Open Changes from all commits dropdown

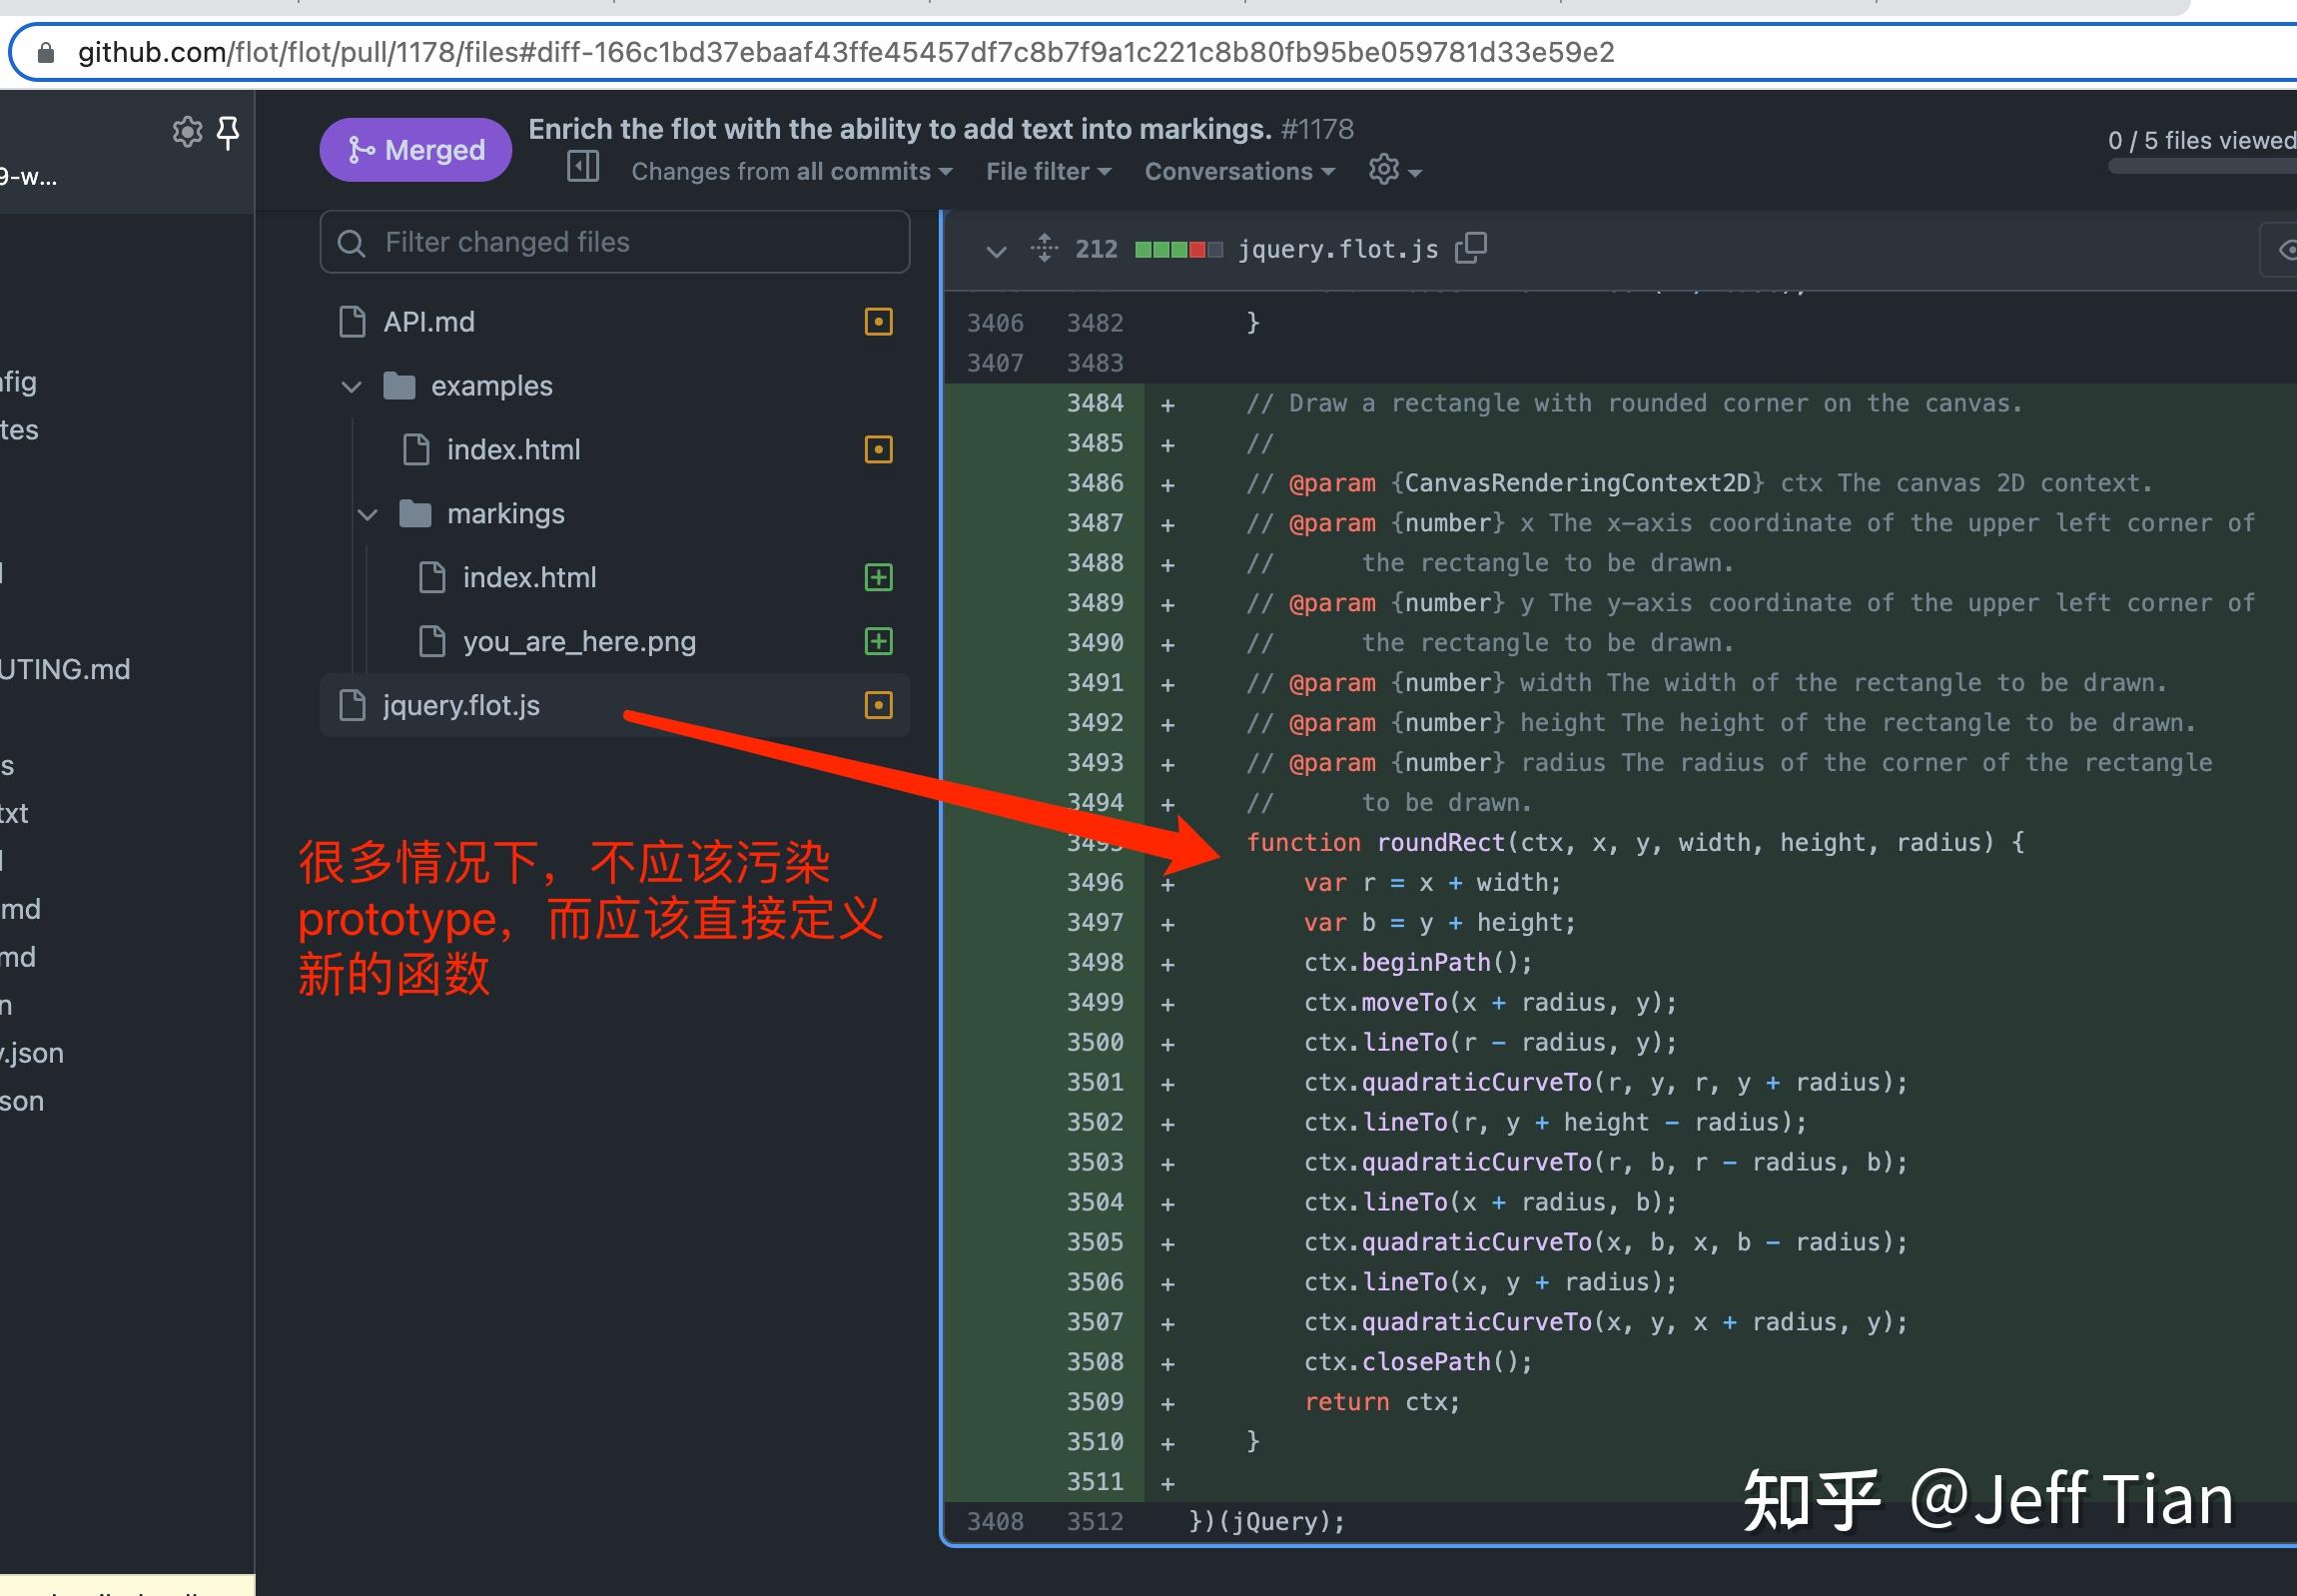[791, 172]
